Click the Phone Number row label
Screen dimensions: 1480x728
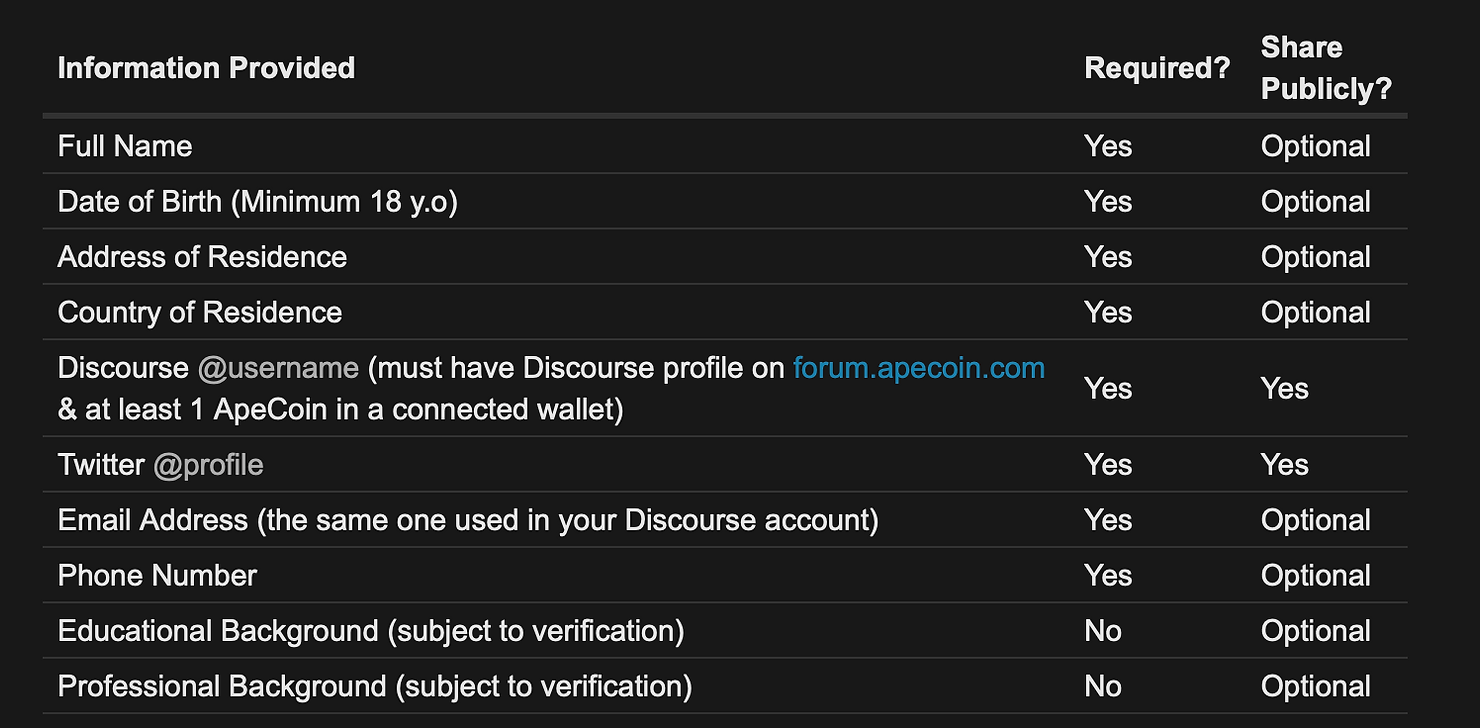[x=157, y=575]
